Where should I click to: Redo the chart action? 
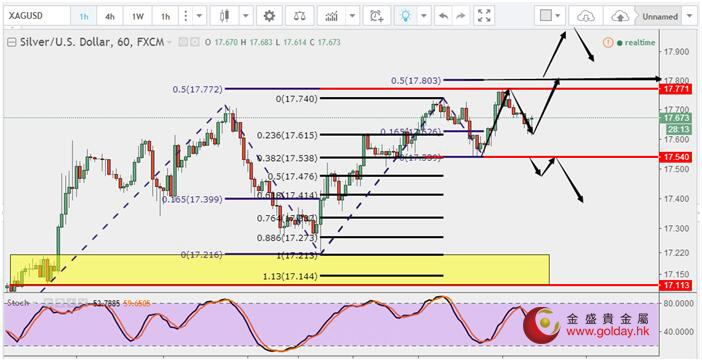460,17
